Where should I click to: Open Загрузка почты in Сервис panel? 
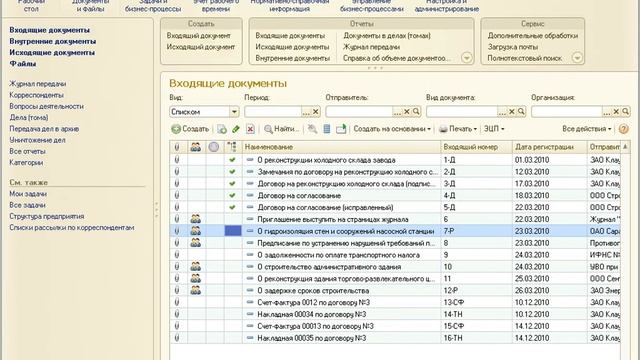tap(513, 47)
